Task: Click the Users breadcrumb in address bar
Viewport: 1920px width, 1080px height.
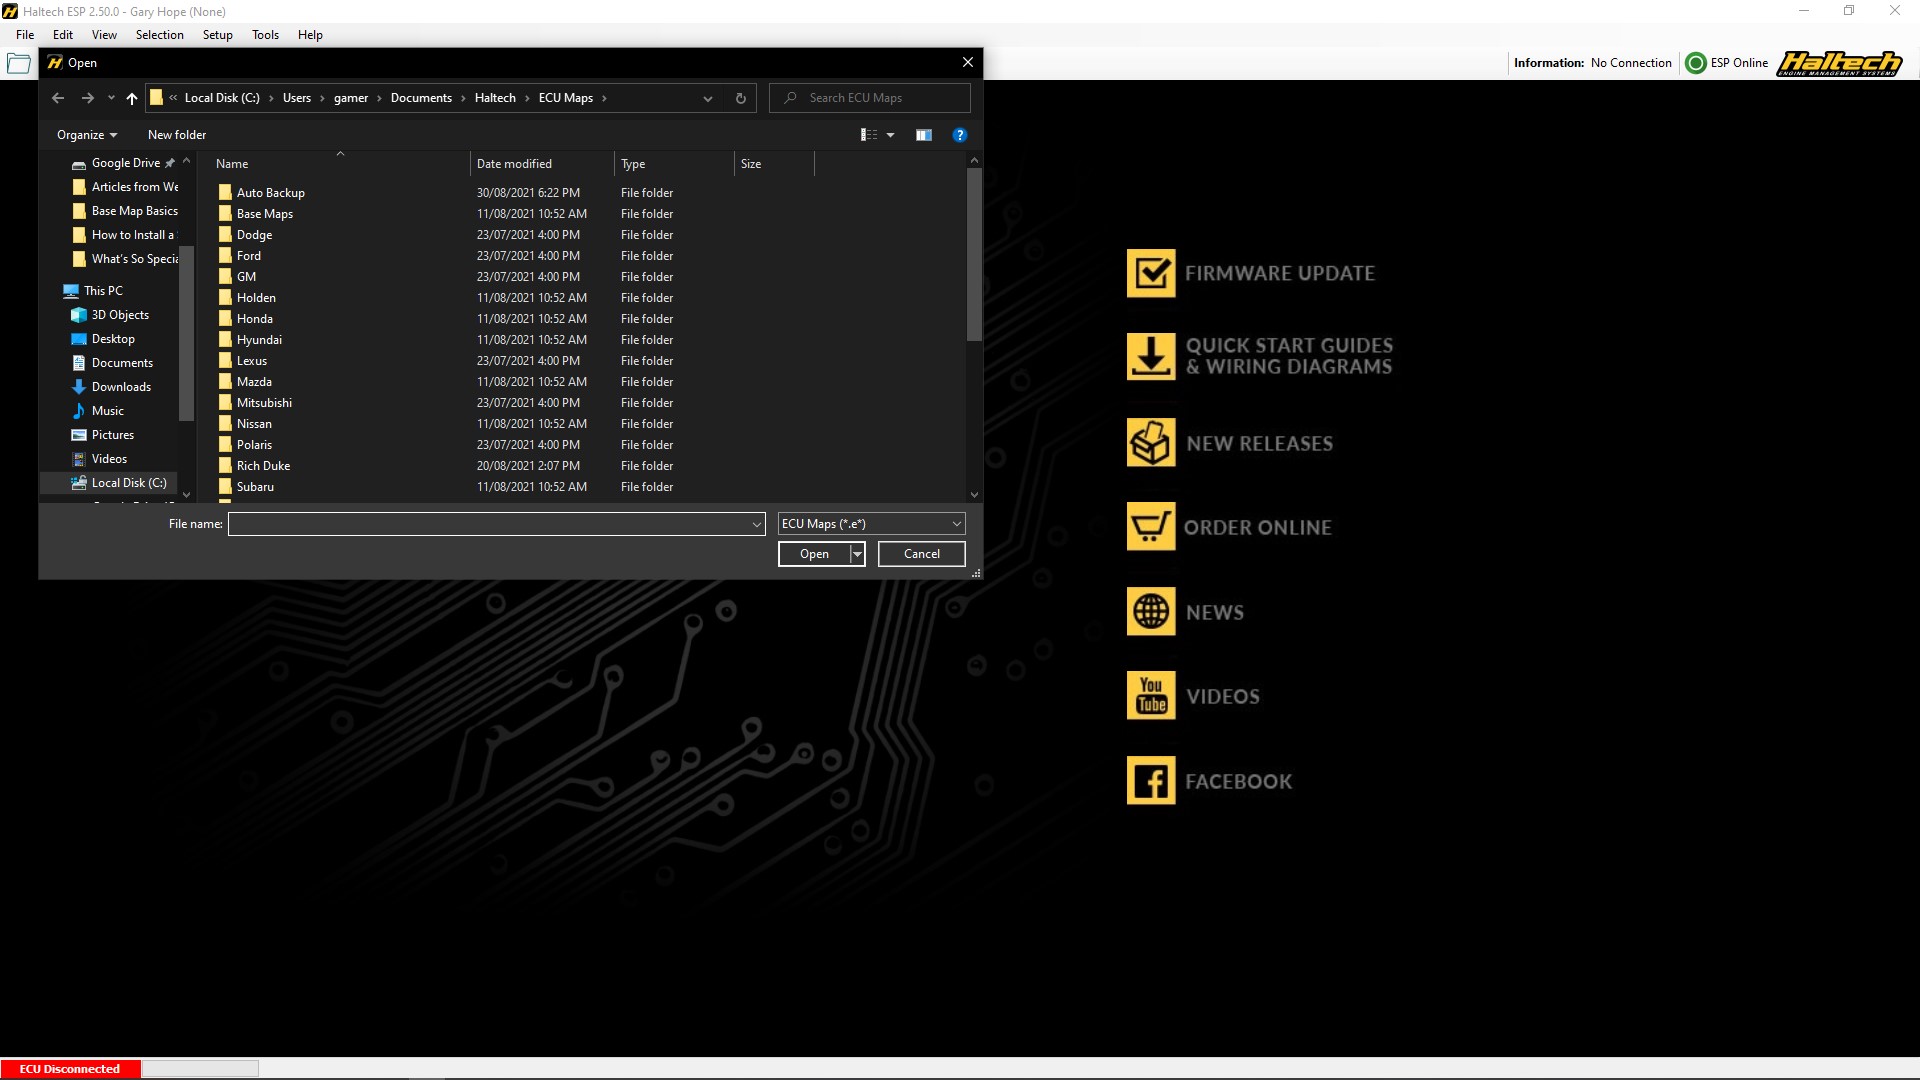Action: [x=296, y=98]
